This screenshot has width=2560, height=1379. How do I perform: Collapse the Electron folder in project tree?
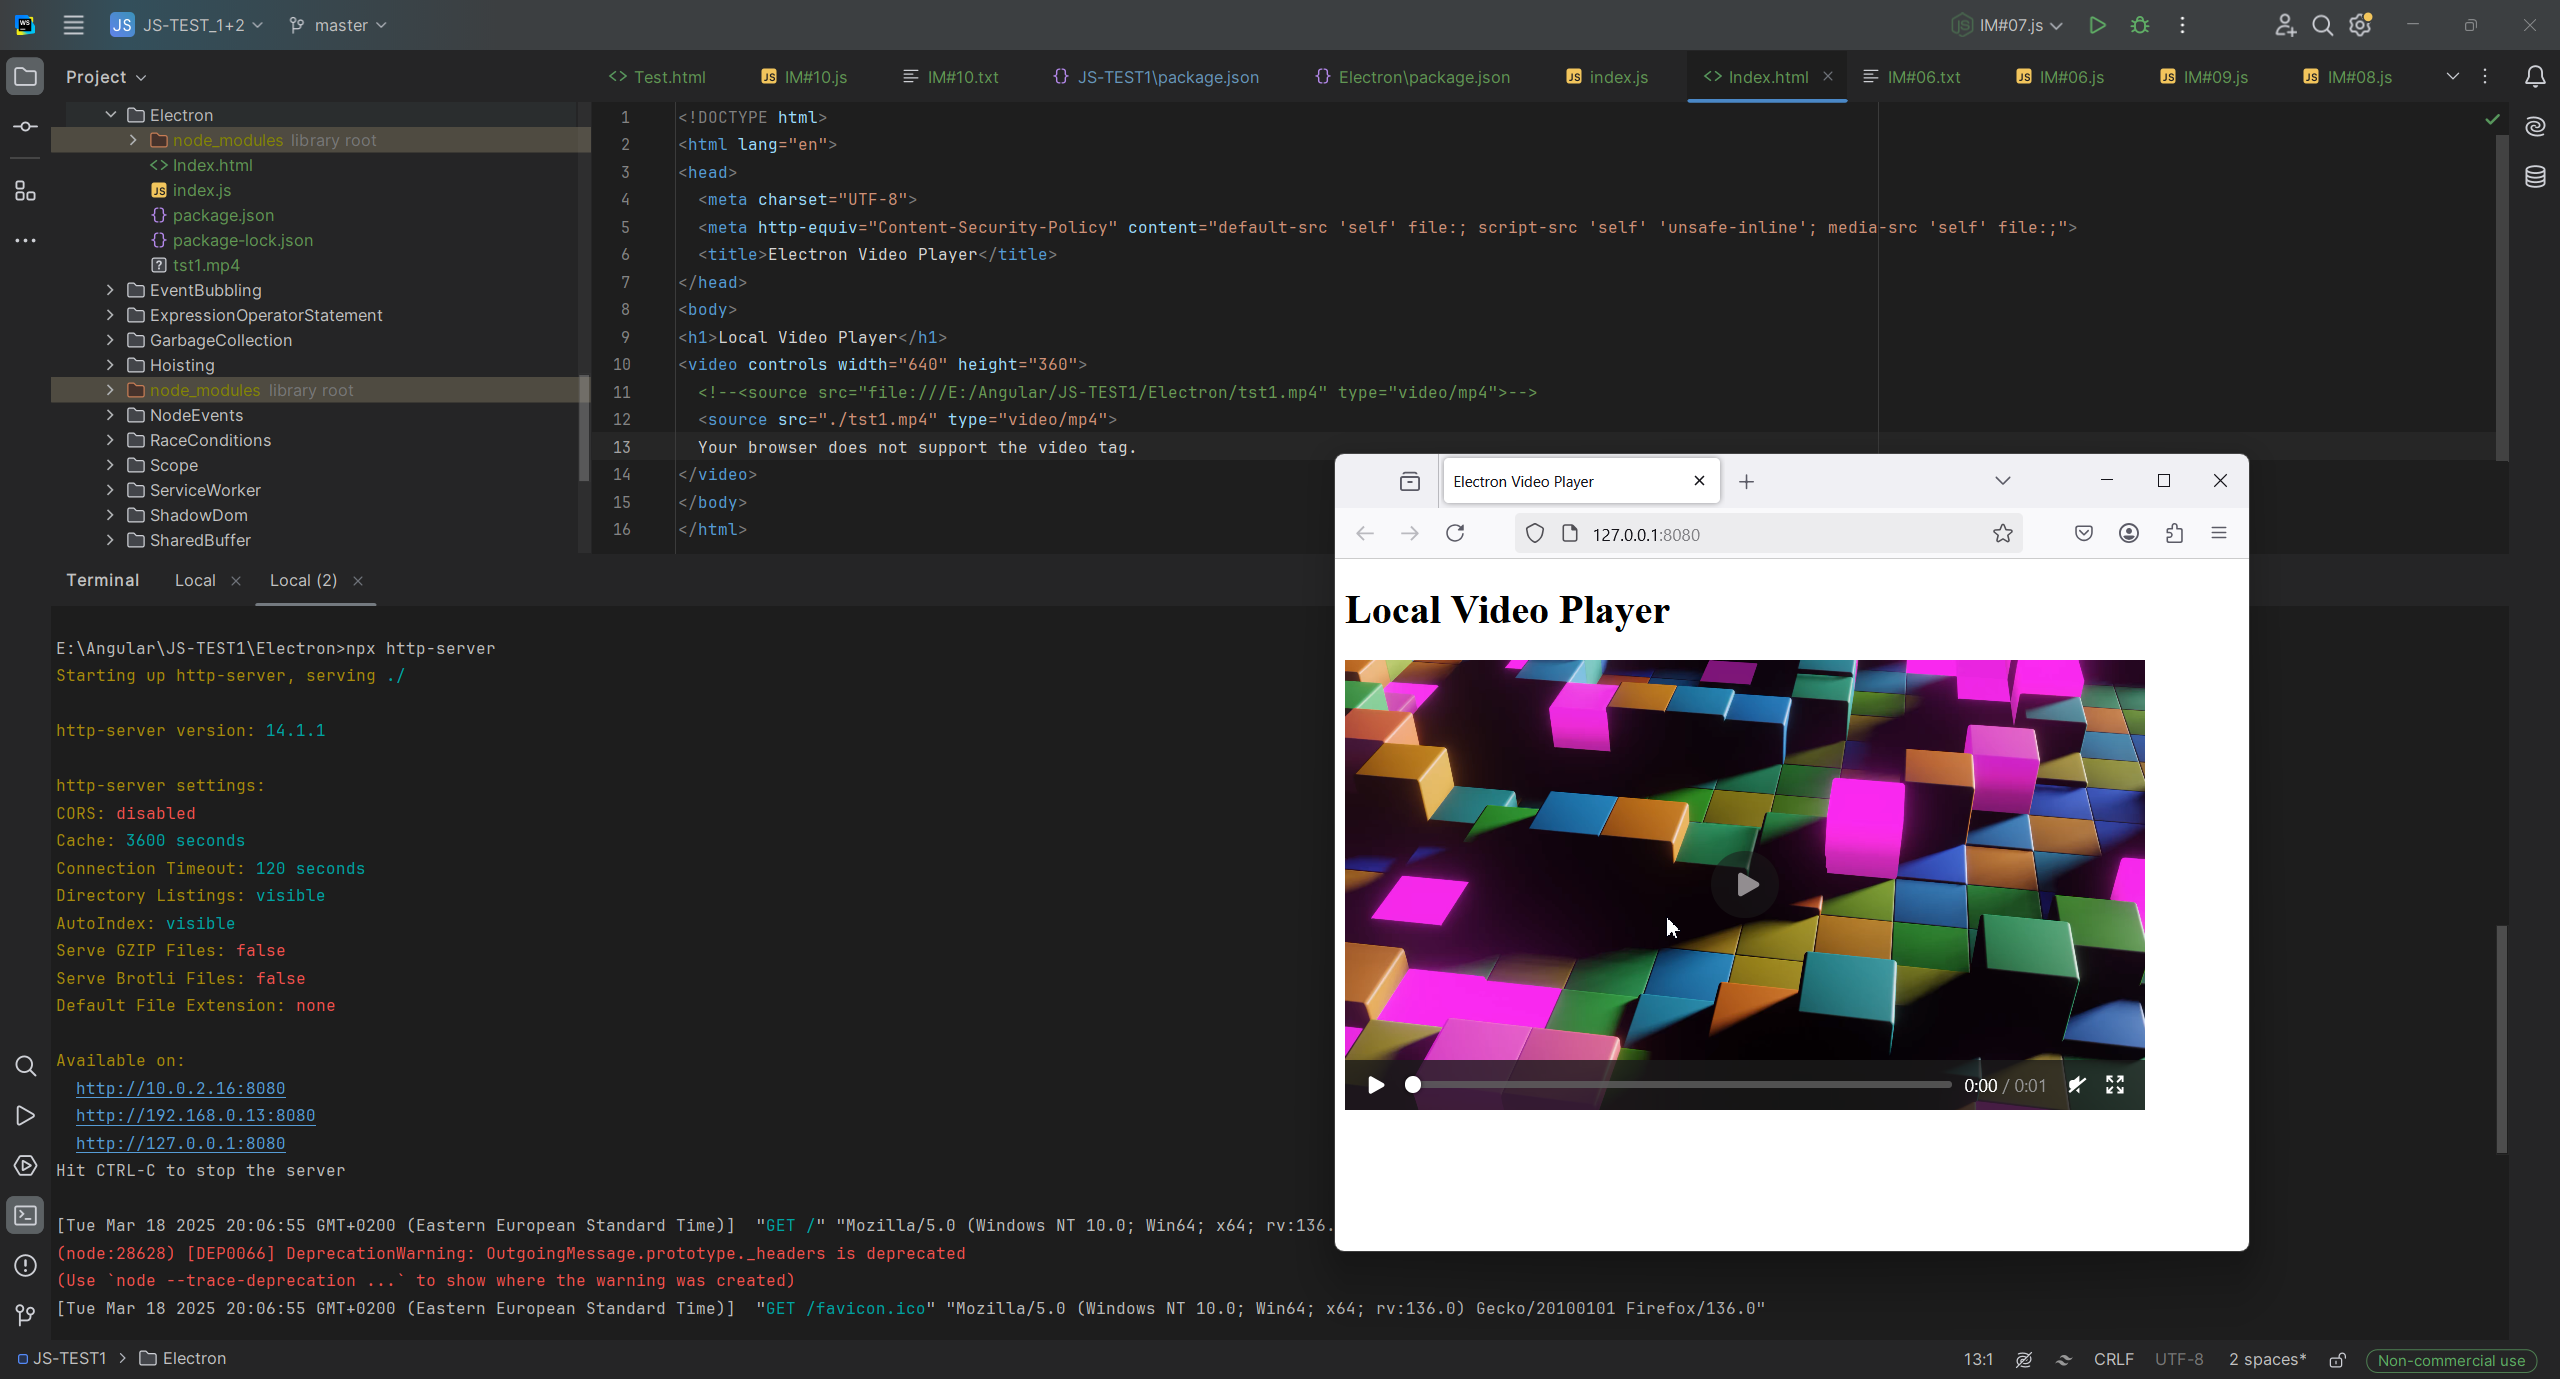pyautogui.click(x=110, y=115)
